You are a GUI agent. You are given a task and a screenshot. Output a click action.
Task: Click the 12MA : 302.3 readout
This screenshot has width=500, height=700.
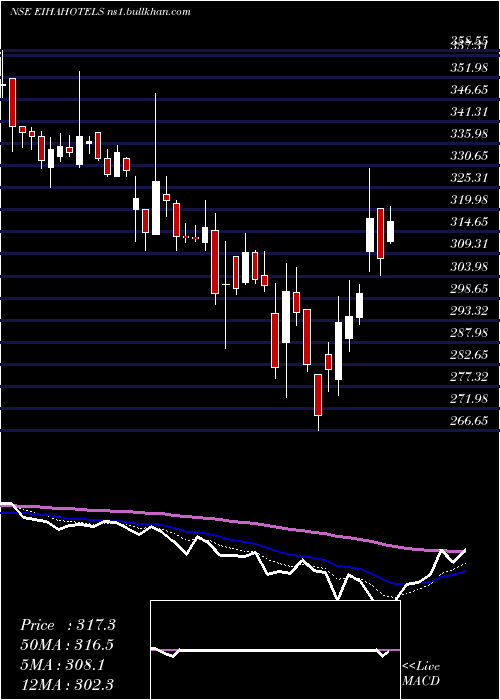click(x=67, y=684)
